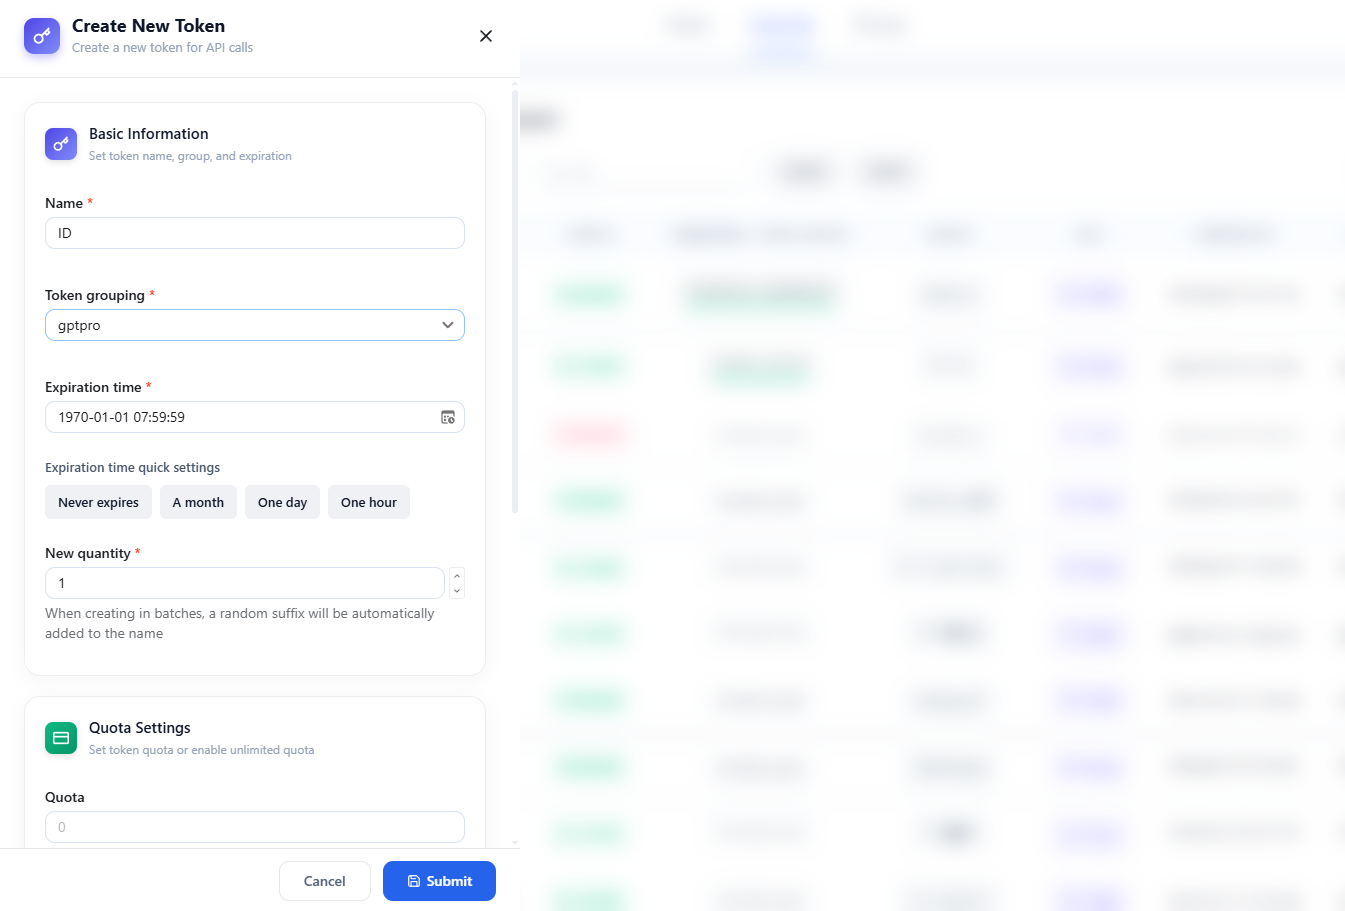Viewport: 1345px width, 911px height.
Task: Decrease New quantity with down arrow
Action: coord(457,591)
